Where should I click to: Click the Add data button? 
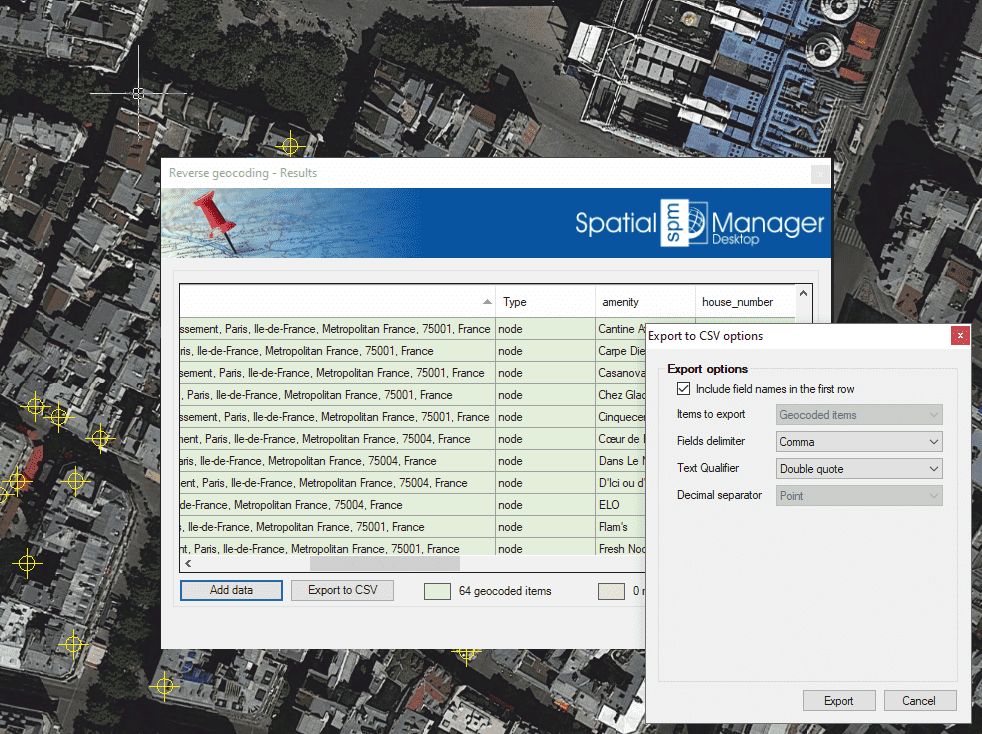coord(231,591)
